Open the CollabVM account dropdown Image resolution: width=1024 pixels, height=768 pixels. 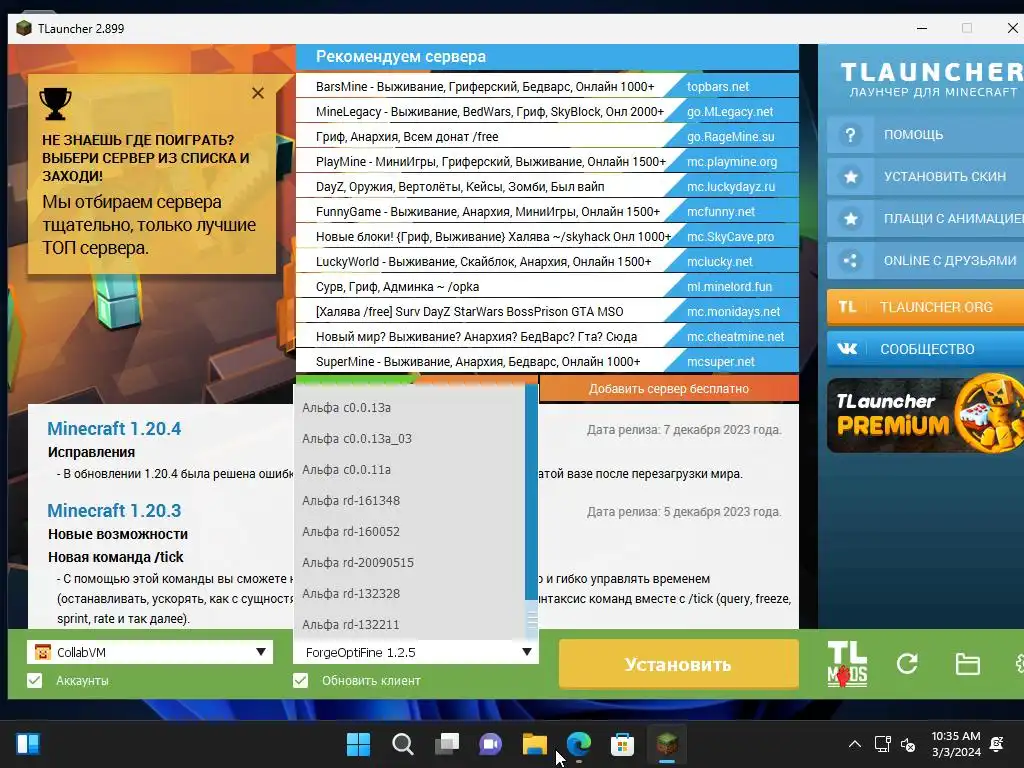tap(150, 652)
